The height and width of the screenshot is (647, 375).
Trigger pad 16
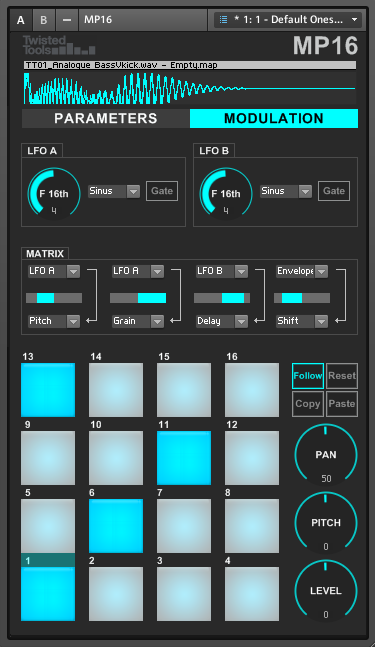[x=252, y=390]
